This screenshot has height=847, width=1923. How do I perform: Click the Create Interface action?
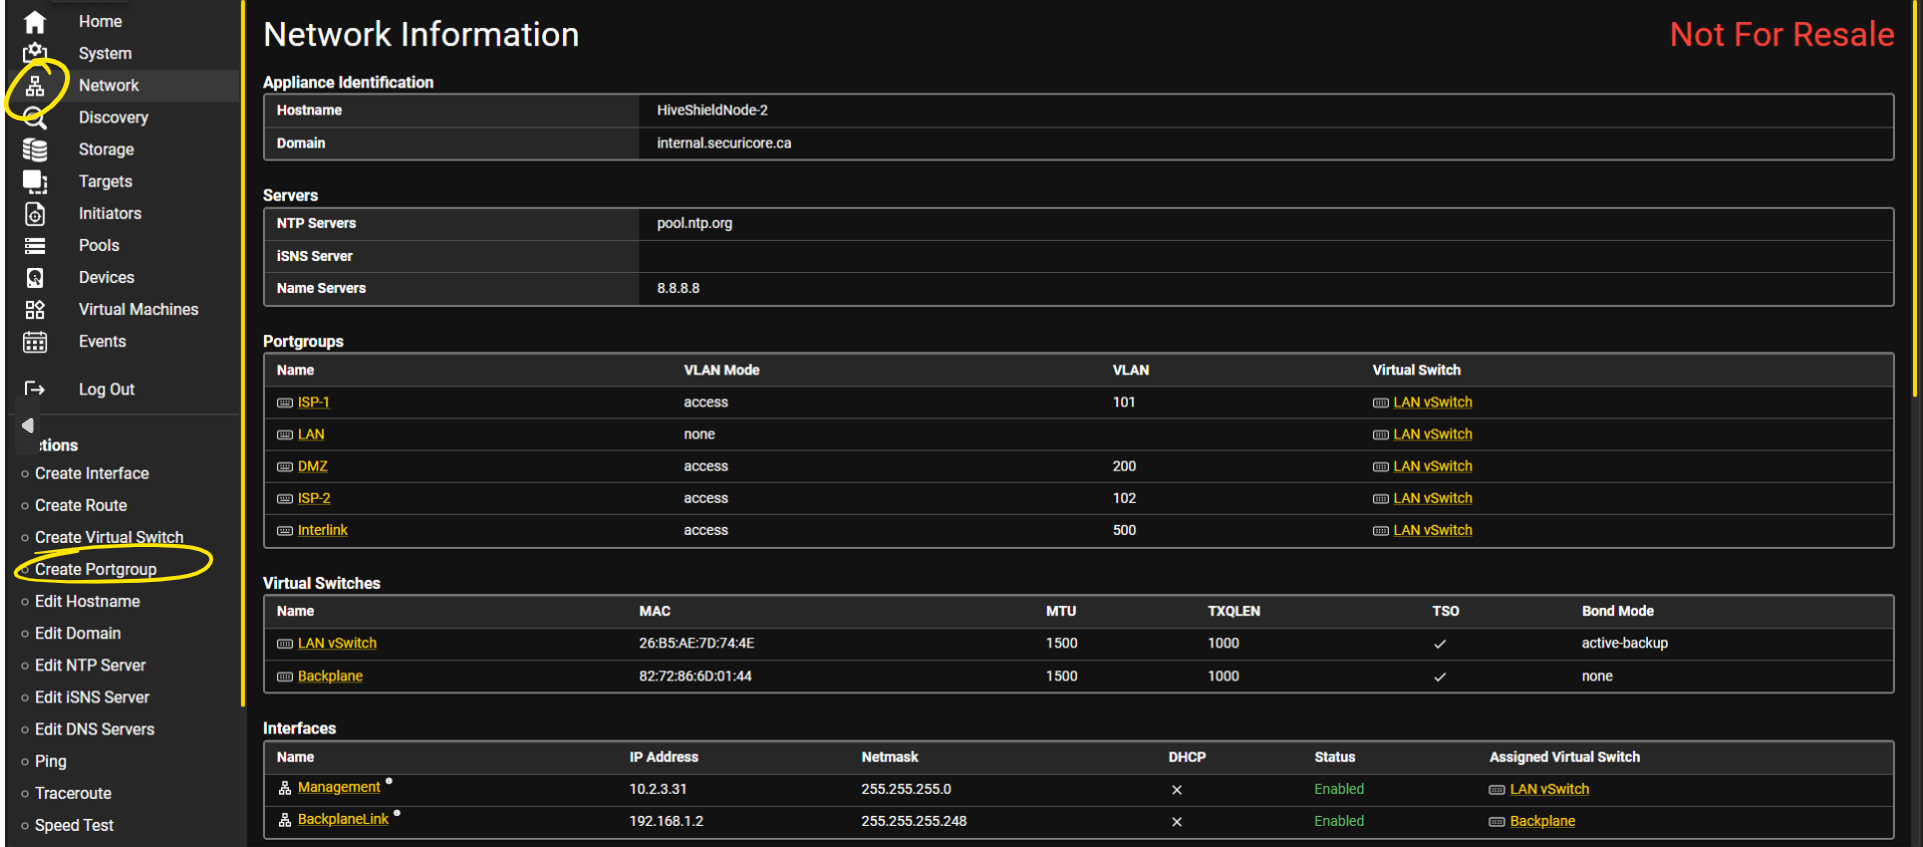92,473
